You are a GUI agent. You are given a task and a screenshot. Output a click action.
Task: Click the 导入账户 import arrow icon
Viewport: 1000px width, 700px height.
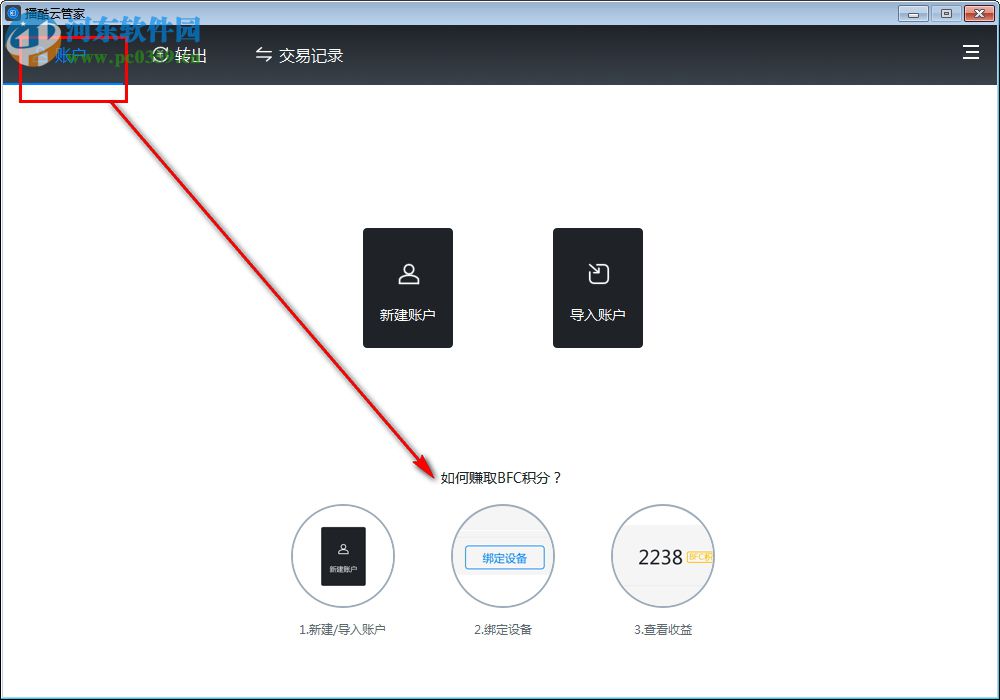(x=598, y=273)
